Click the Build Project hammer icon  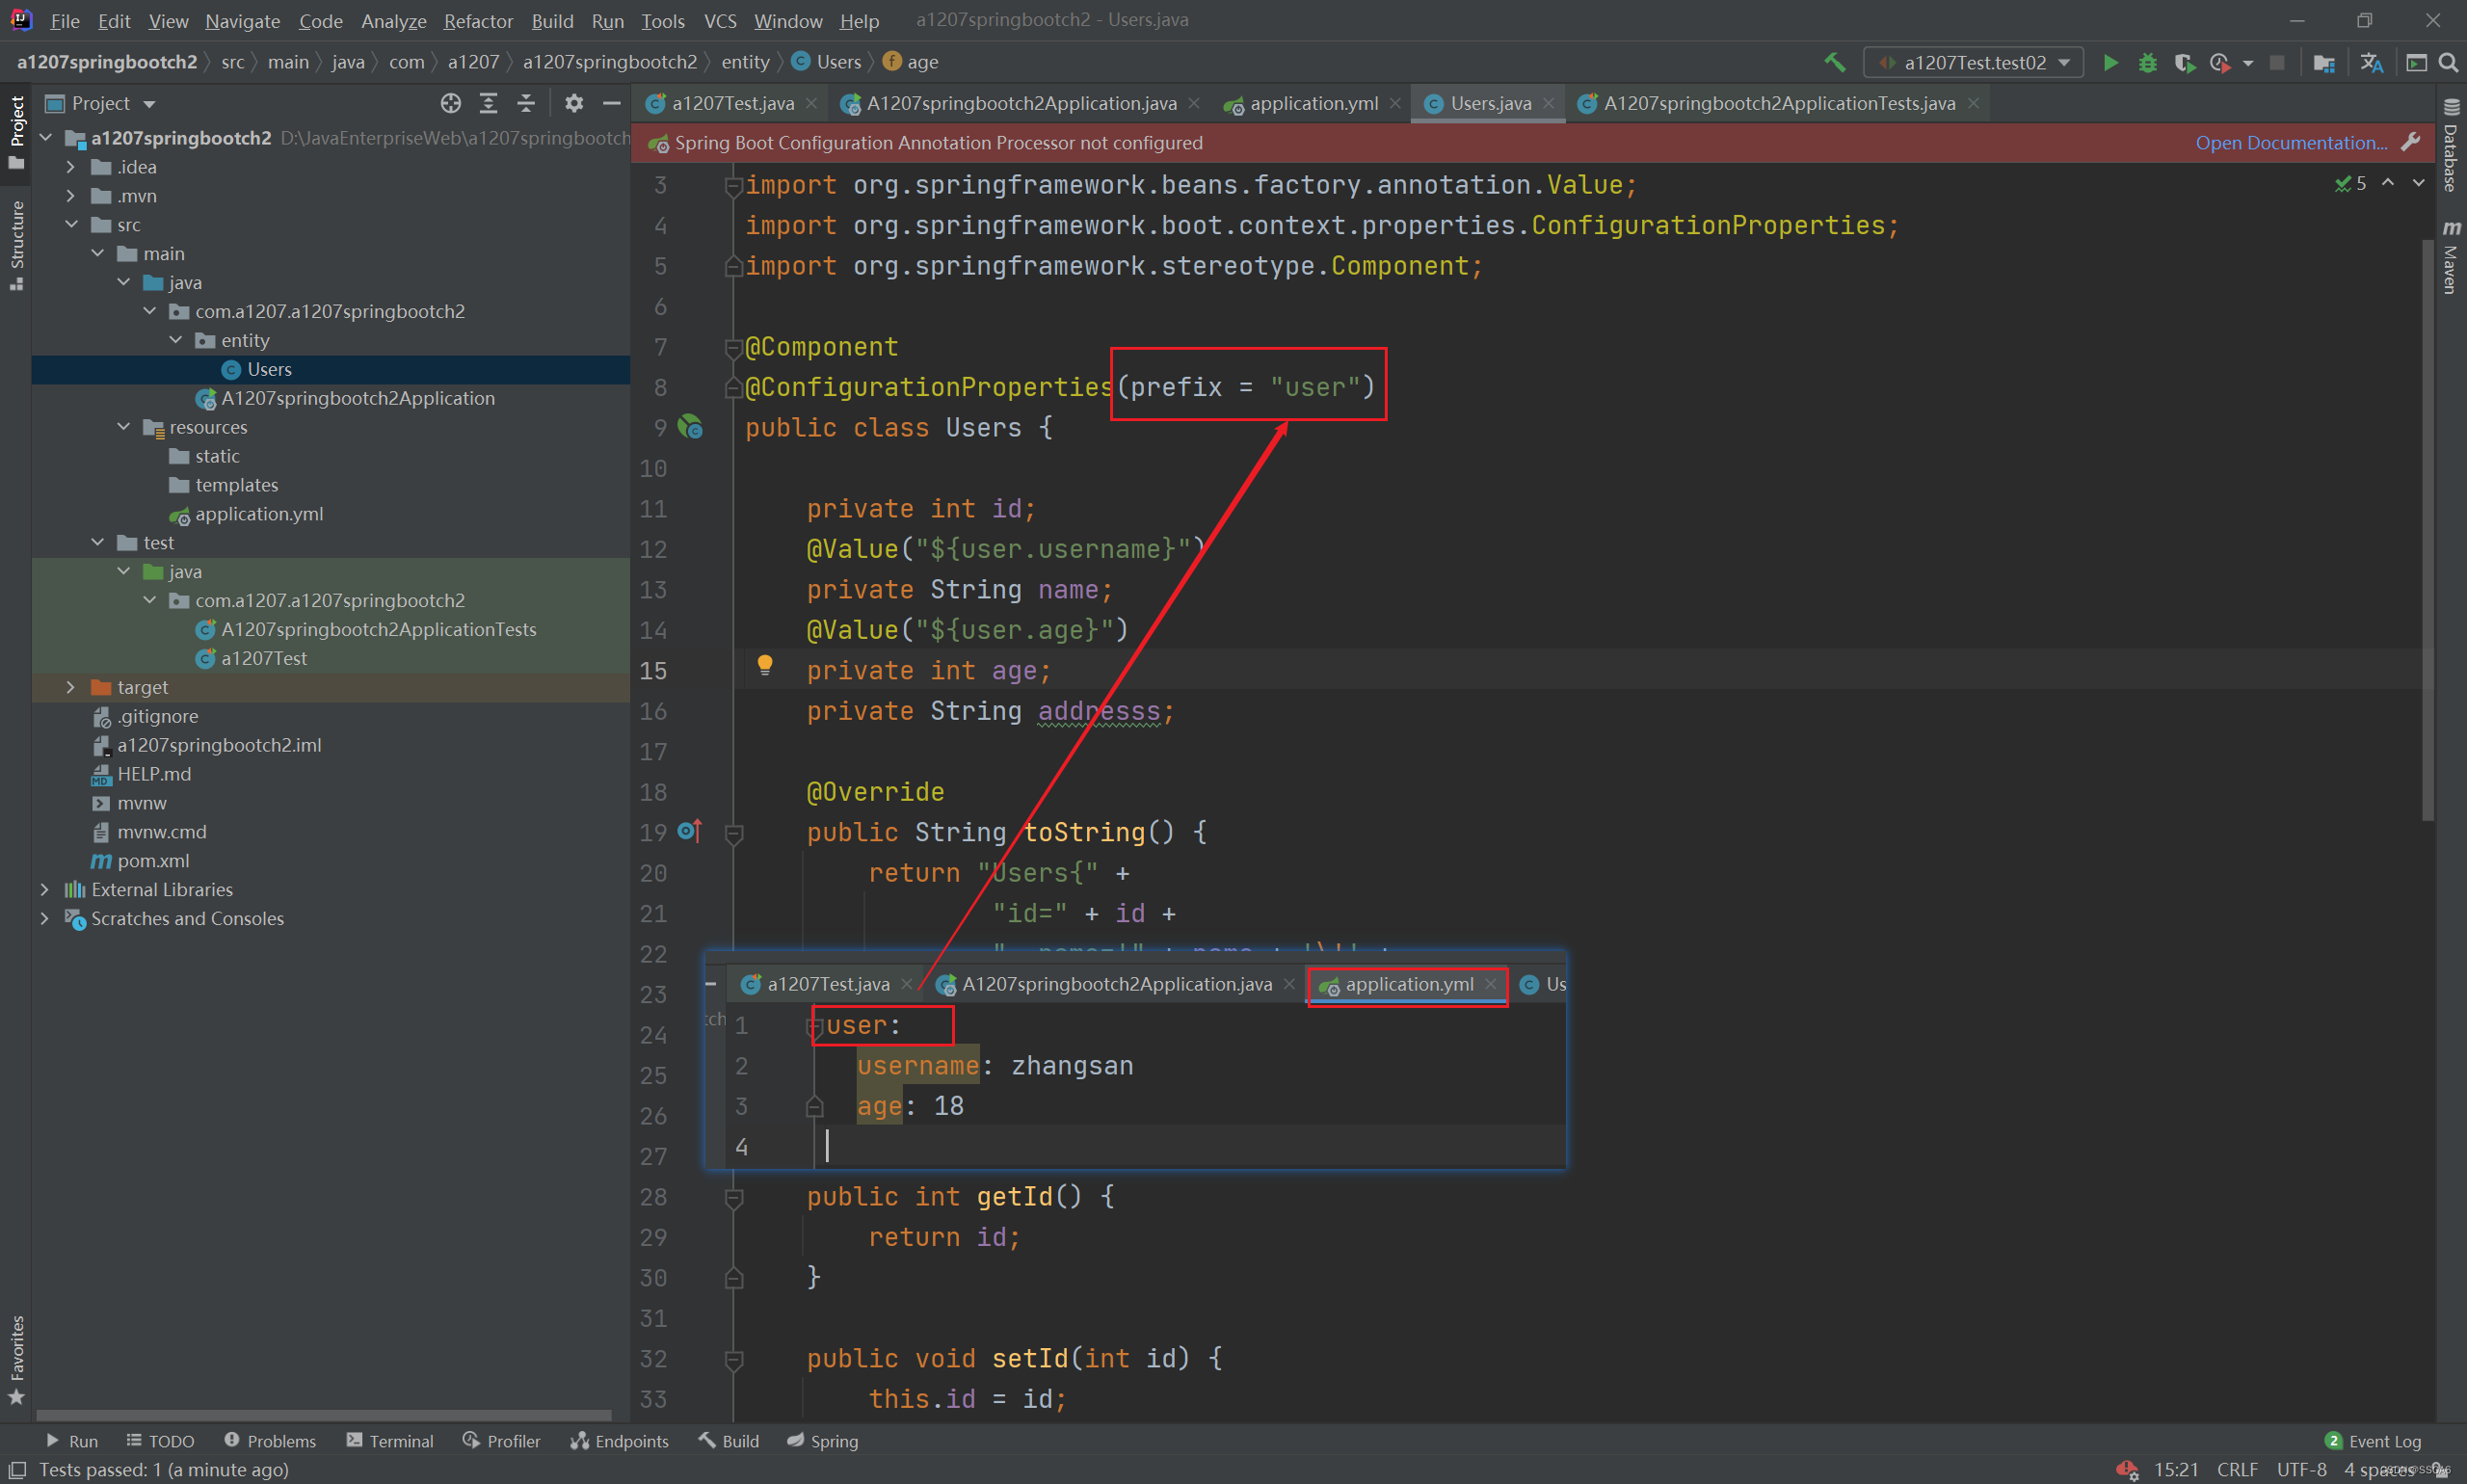click(1835, 62)
